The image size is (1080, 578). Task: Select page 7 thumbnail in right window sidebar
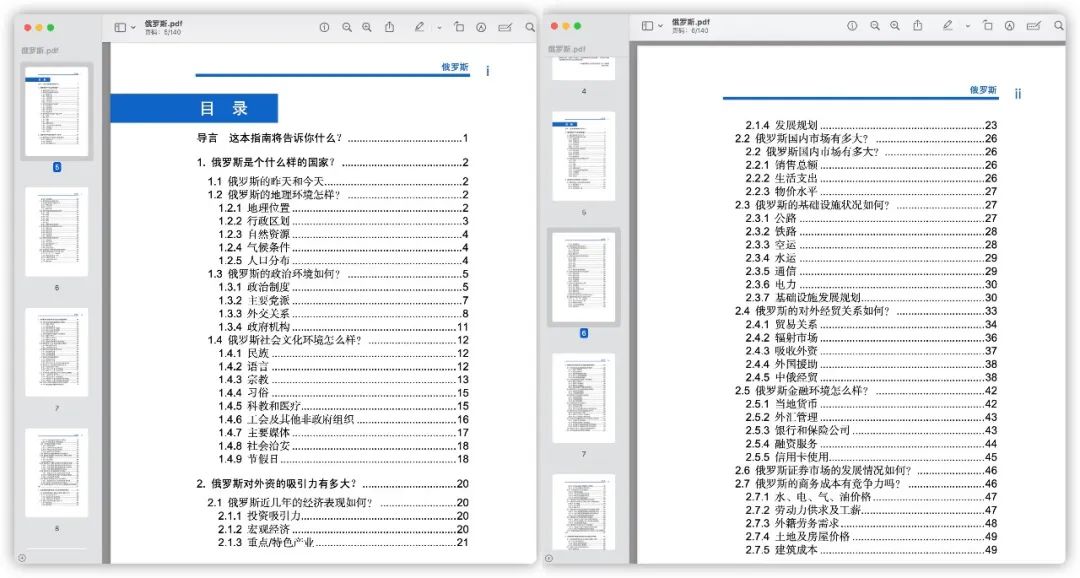point(583,398)
